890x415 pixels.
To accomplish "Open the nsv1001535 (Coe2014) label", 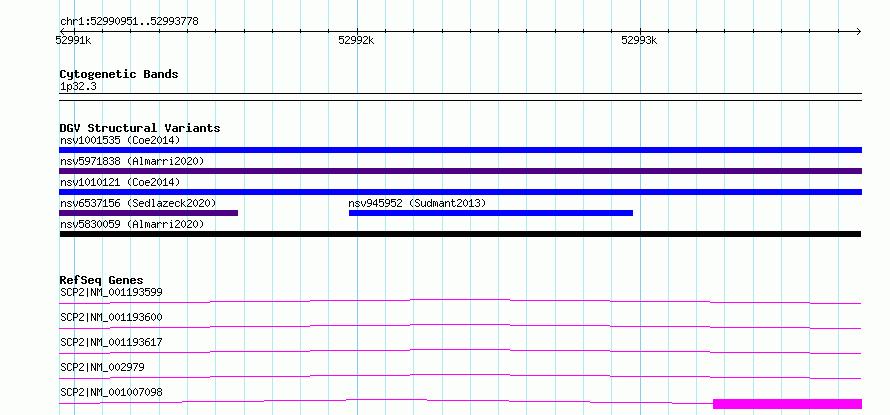I will pos(120,140).
